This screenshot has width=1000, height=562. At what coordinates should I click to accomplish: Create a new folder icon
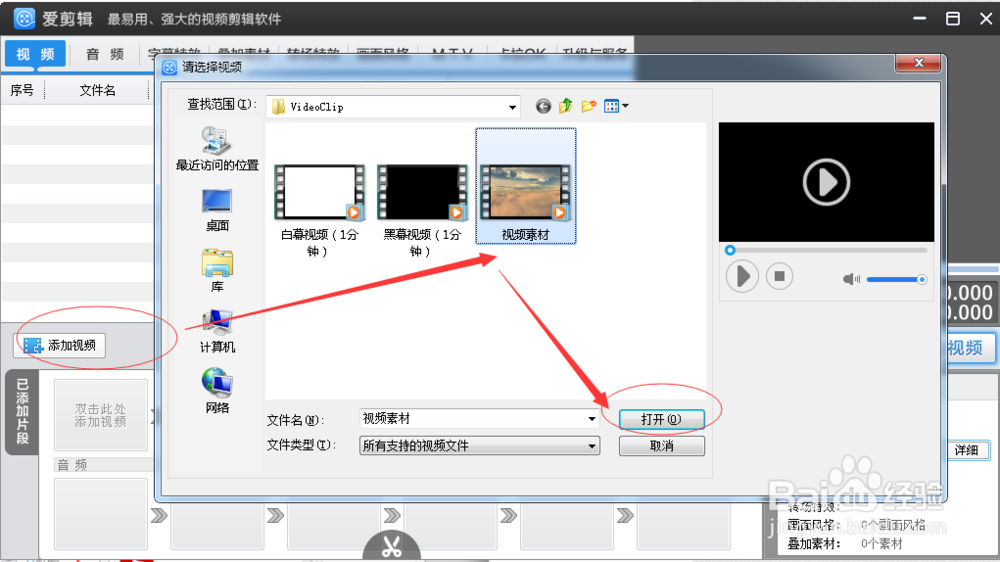[x=588, y=106]
